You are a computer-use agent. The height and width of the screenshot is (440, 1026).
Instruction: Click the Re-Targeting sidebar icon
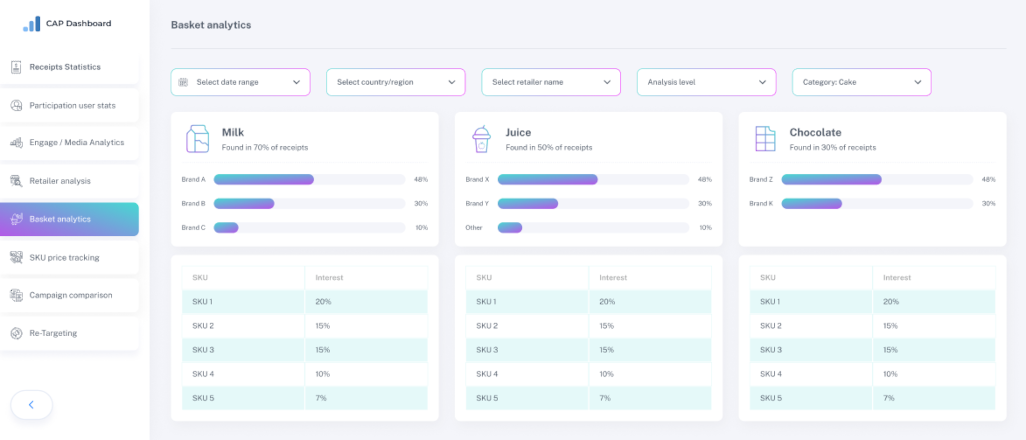(x=17, y=333)
